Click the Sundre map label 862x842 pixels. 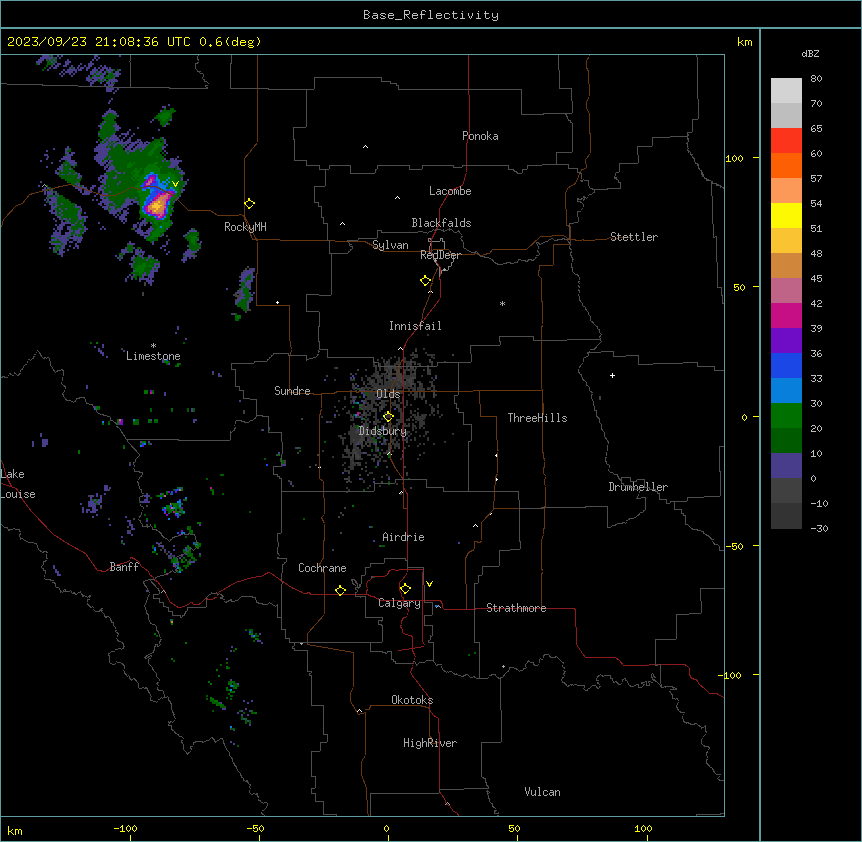point(292,391)
